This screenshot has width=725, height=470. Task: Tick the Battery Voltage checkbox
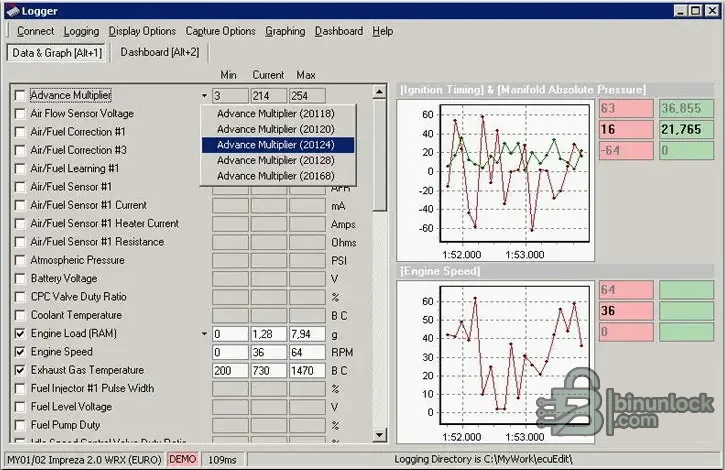pyautogui.click(x=20, y=278)
